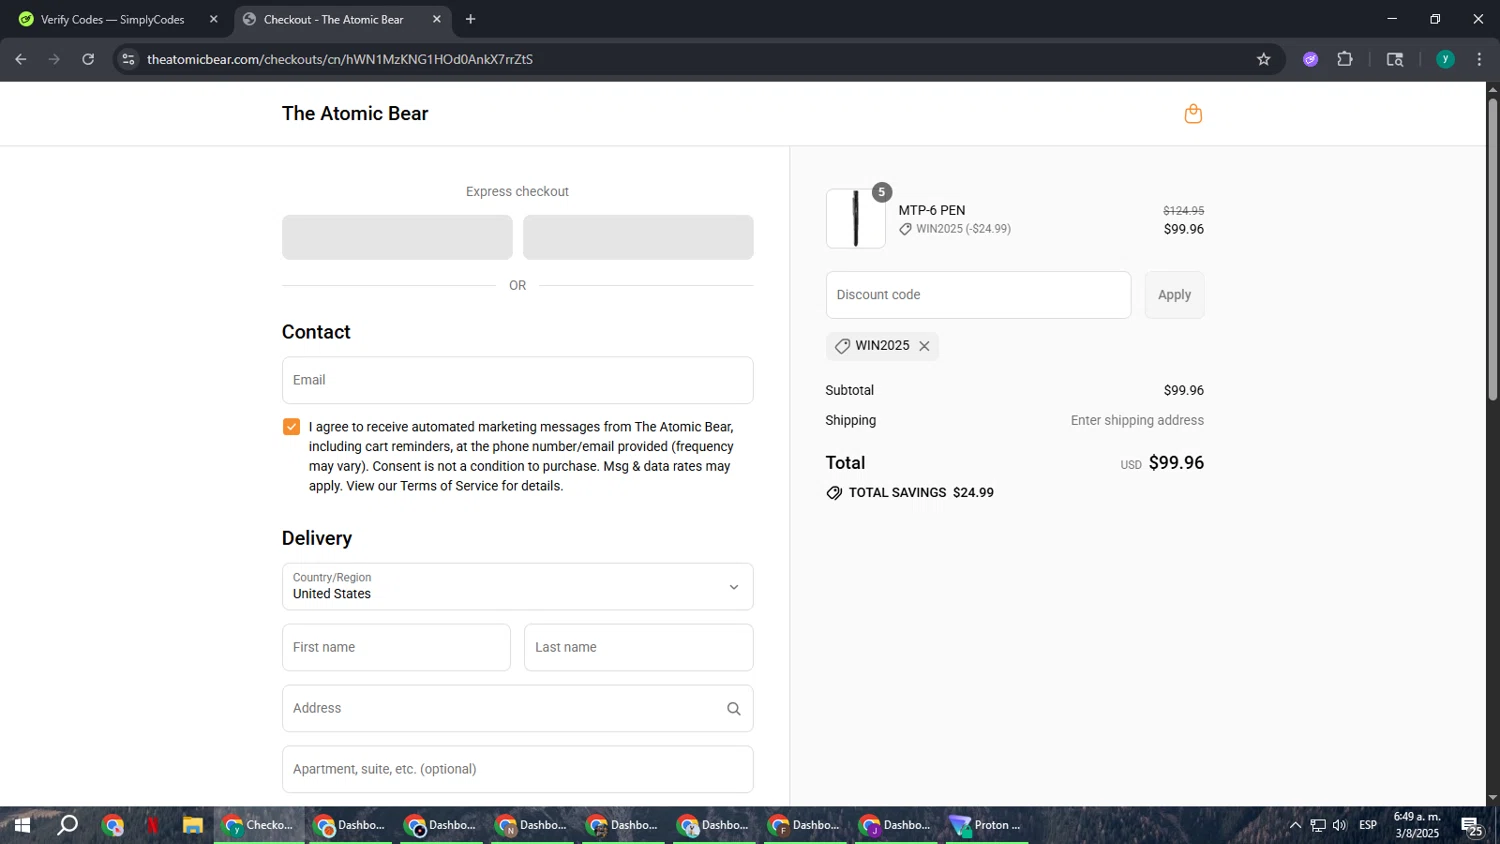Open the Netflix taskbar icon

153,825
